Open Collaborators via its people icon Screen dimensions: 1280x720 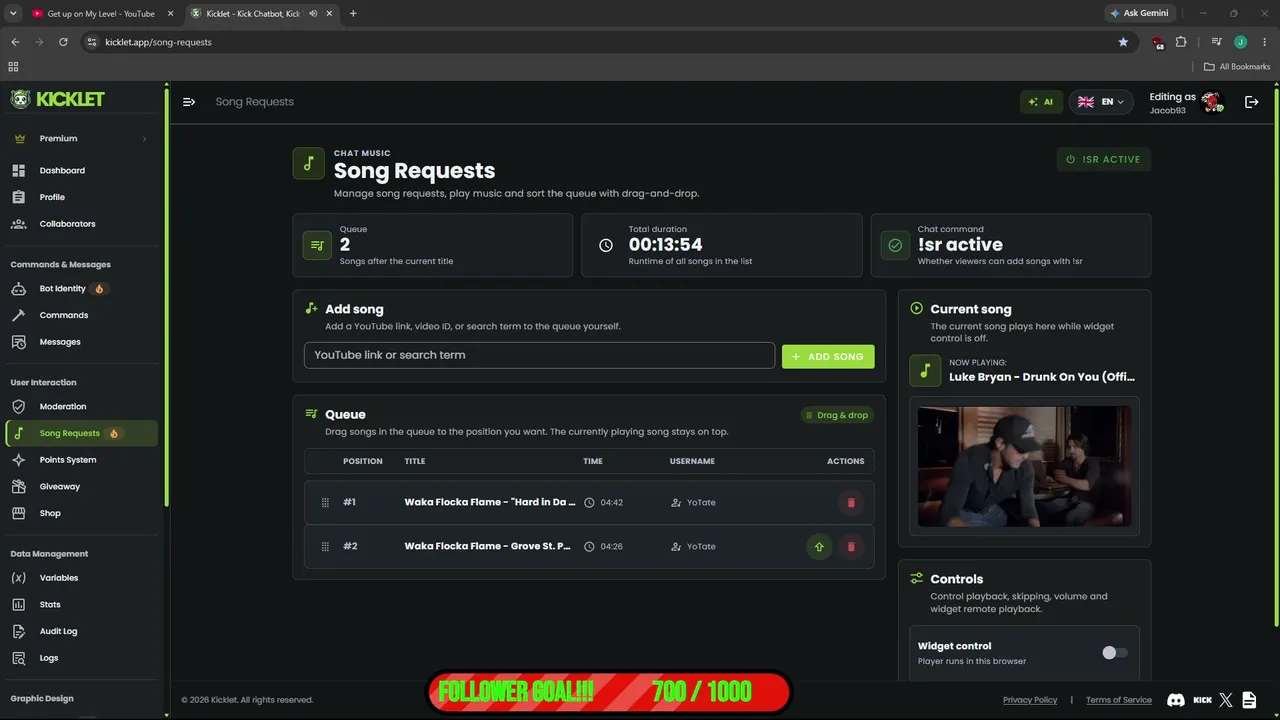[x=18, y=224]
